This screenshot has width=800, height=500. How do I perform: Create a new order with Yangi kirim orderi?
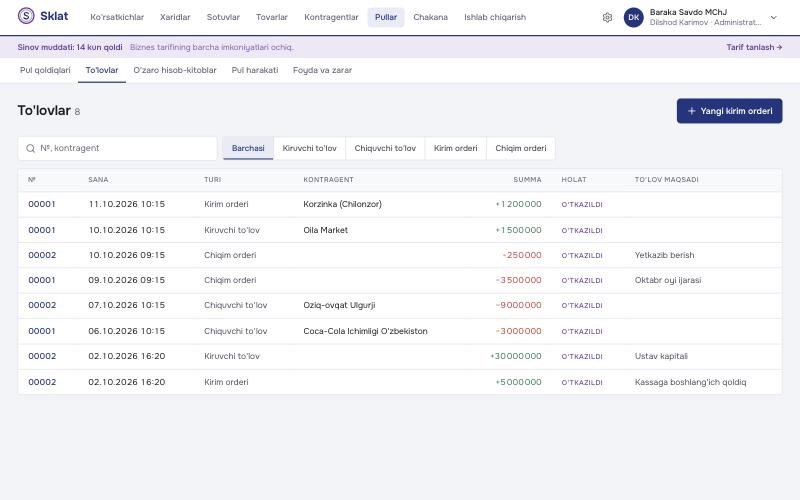(729, 111)
